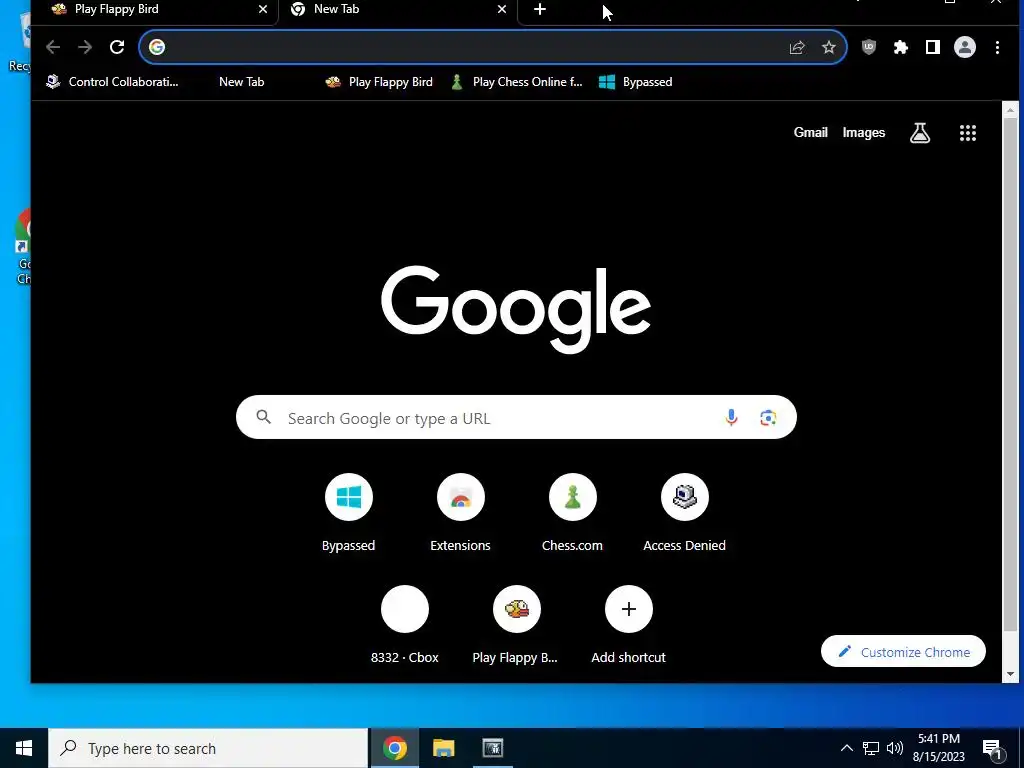Open the volume control in system tray
The height and width of the screenshot is (768, 1024).
[x=895, y=748]
